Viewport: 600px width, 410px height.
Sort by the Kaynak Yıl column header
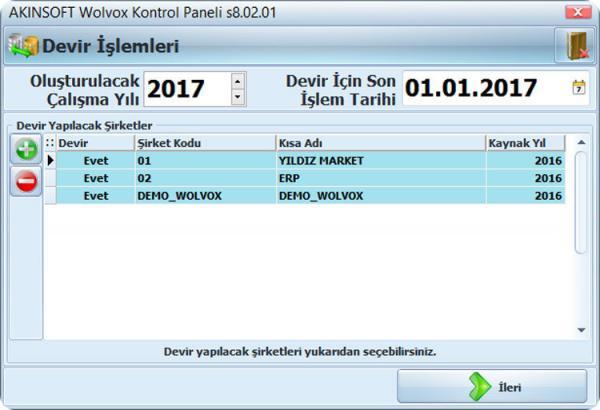pos(525,143)
